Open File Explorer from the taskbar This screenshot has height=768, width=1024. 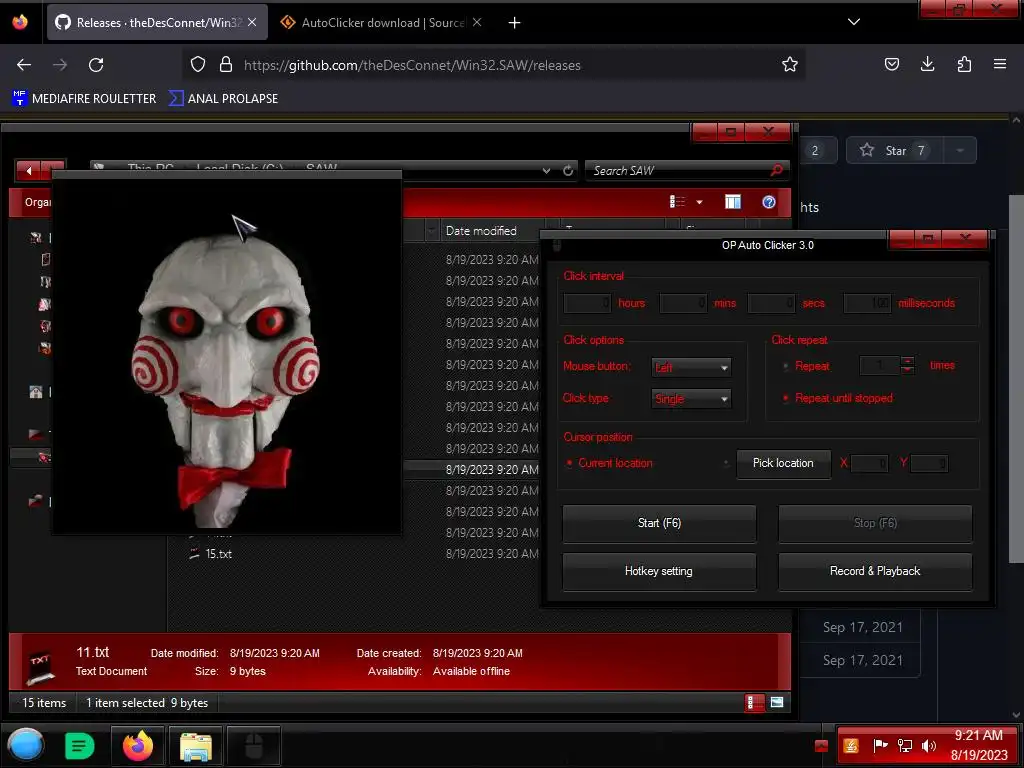click(196, 746)
